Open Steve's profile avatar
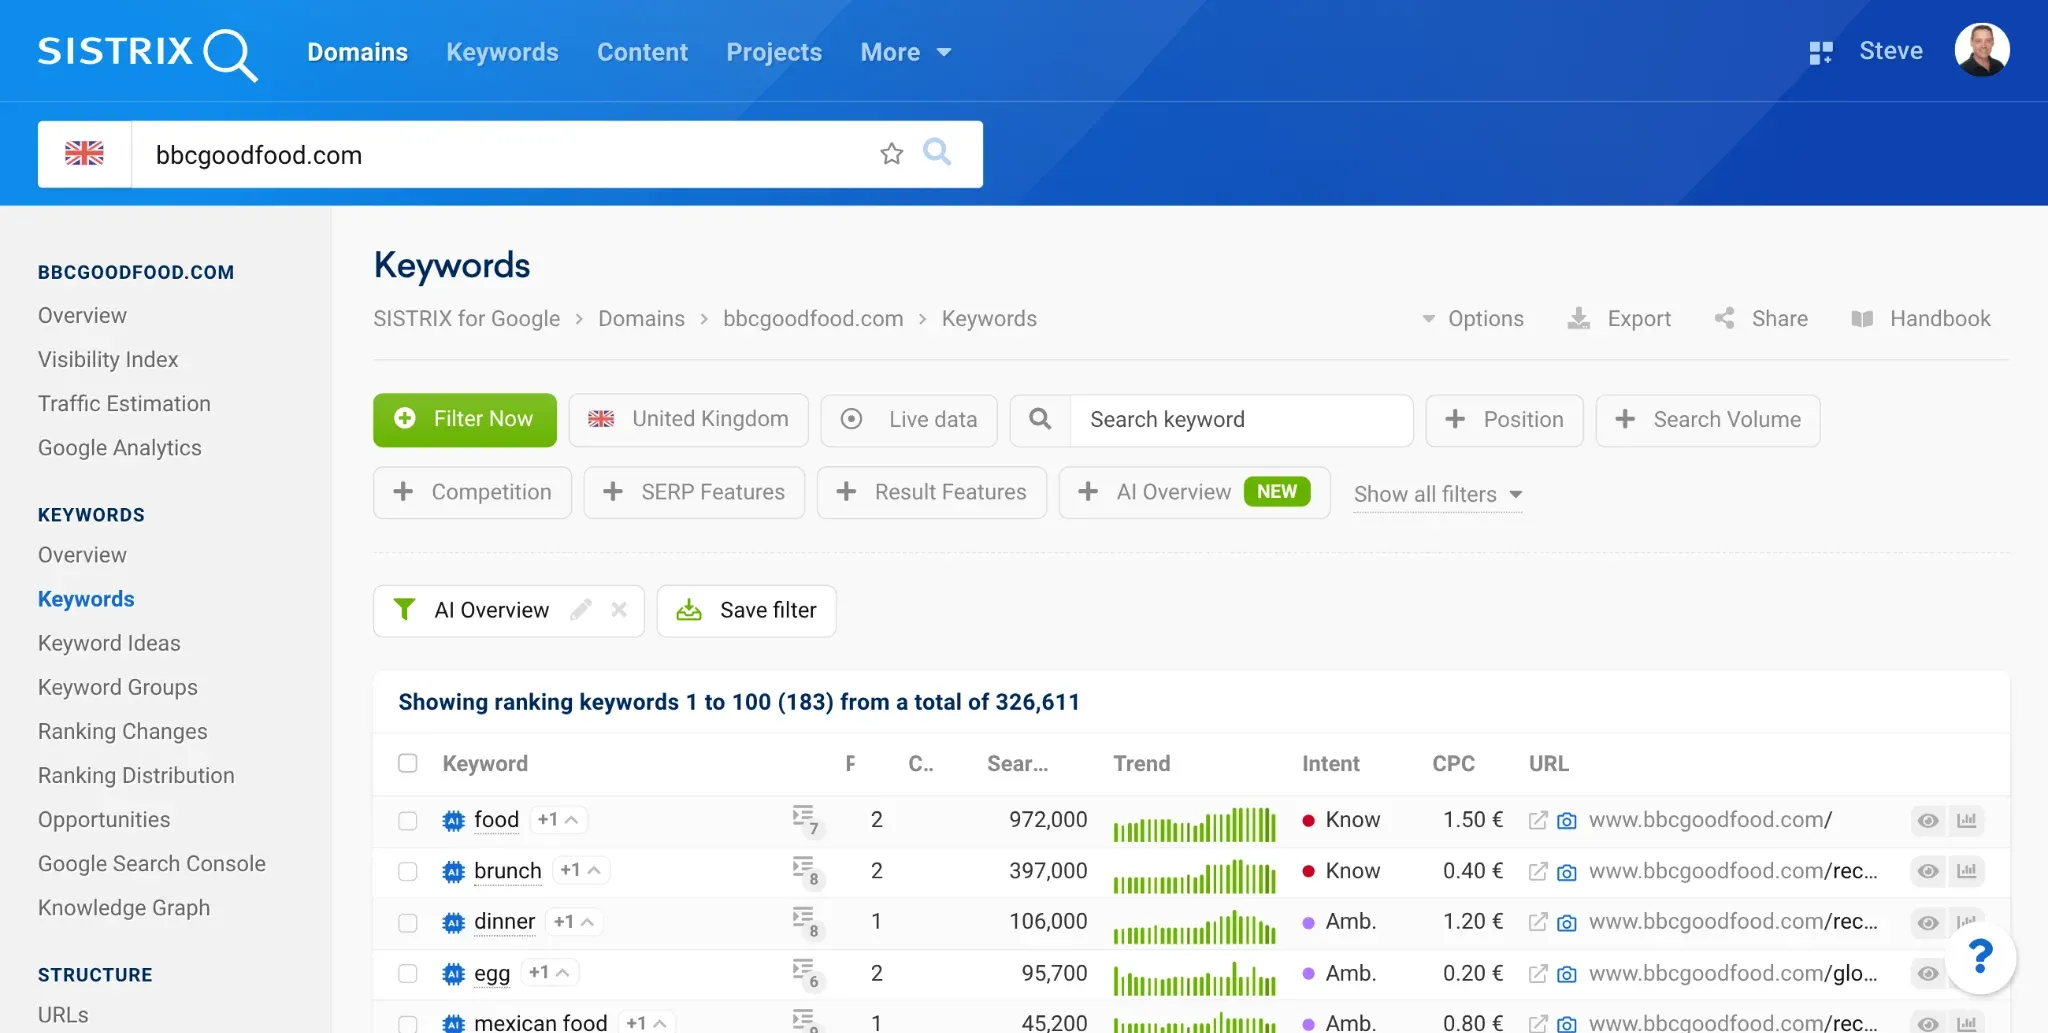This screenshot has height=1033, width=2048. click(x=1982, y=50)
